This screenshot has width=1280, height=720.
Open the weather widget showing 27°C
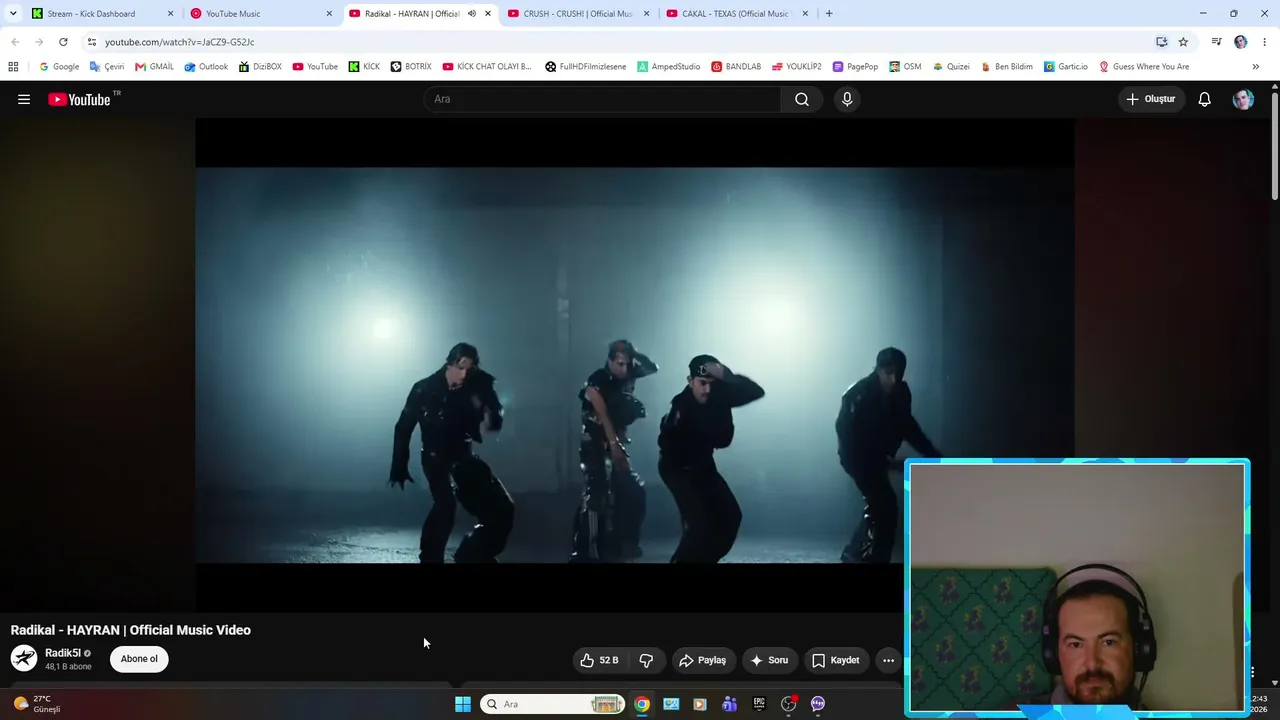[x=38, y=704]
